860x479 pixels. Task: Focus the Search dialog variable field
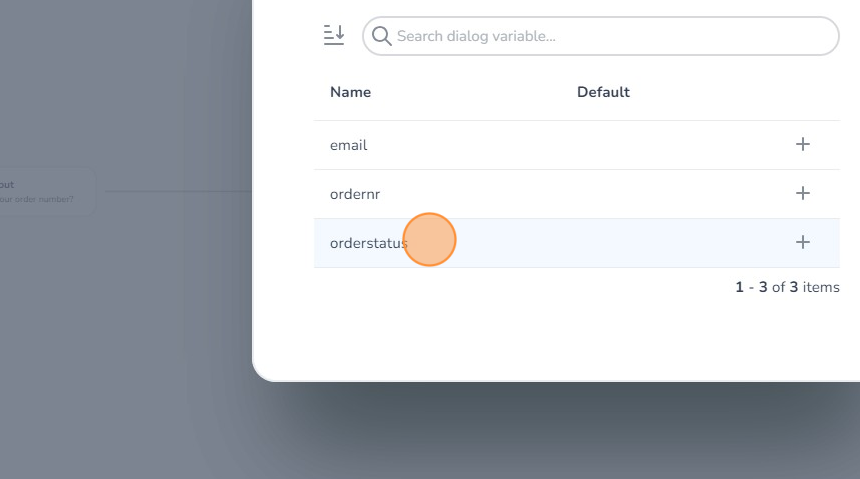610,36
